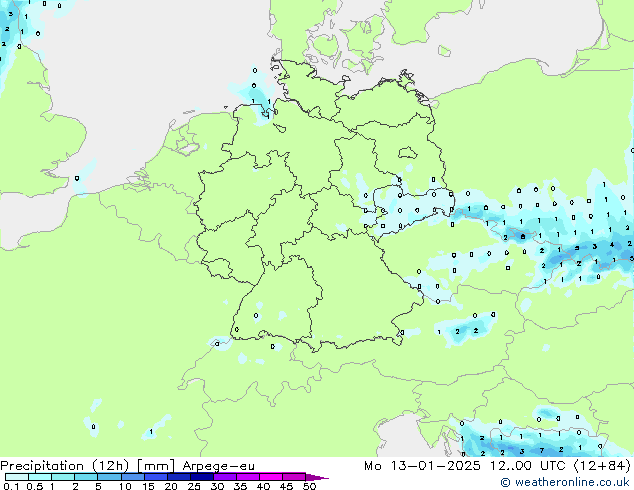Image resolution: width=634 pixels, height=490 pixels.
Task: Click the '(12+84)' forecast offset text
Action: [x=602, y=466]
